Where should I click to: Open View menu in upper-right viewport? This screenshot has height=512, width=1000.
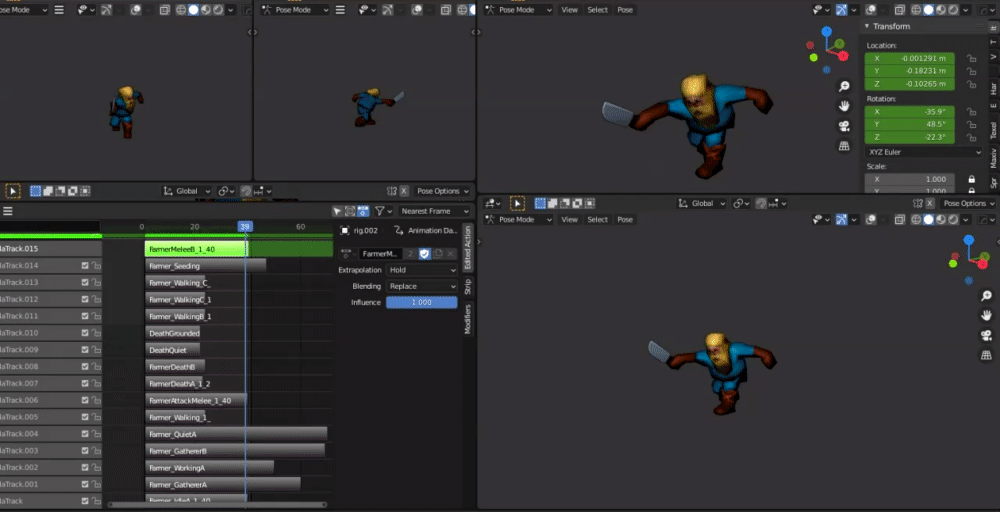click(570, 10)
